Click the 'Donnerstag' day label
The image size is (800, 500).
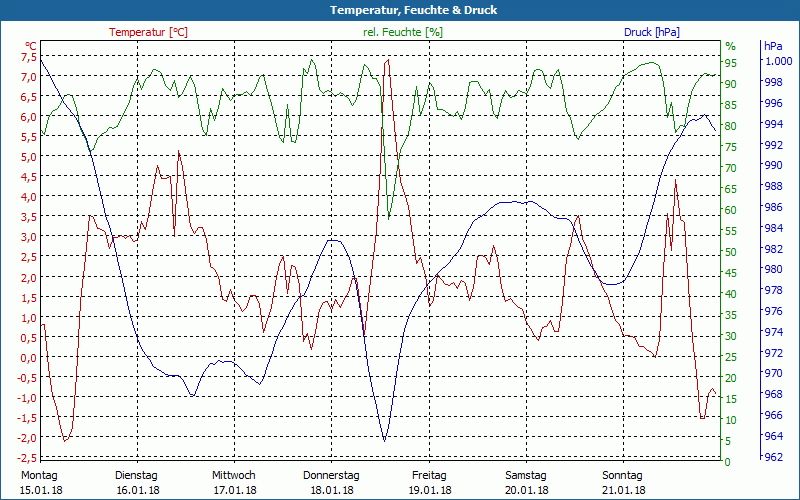tap(331, 475)
